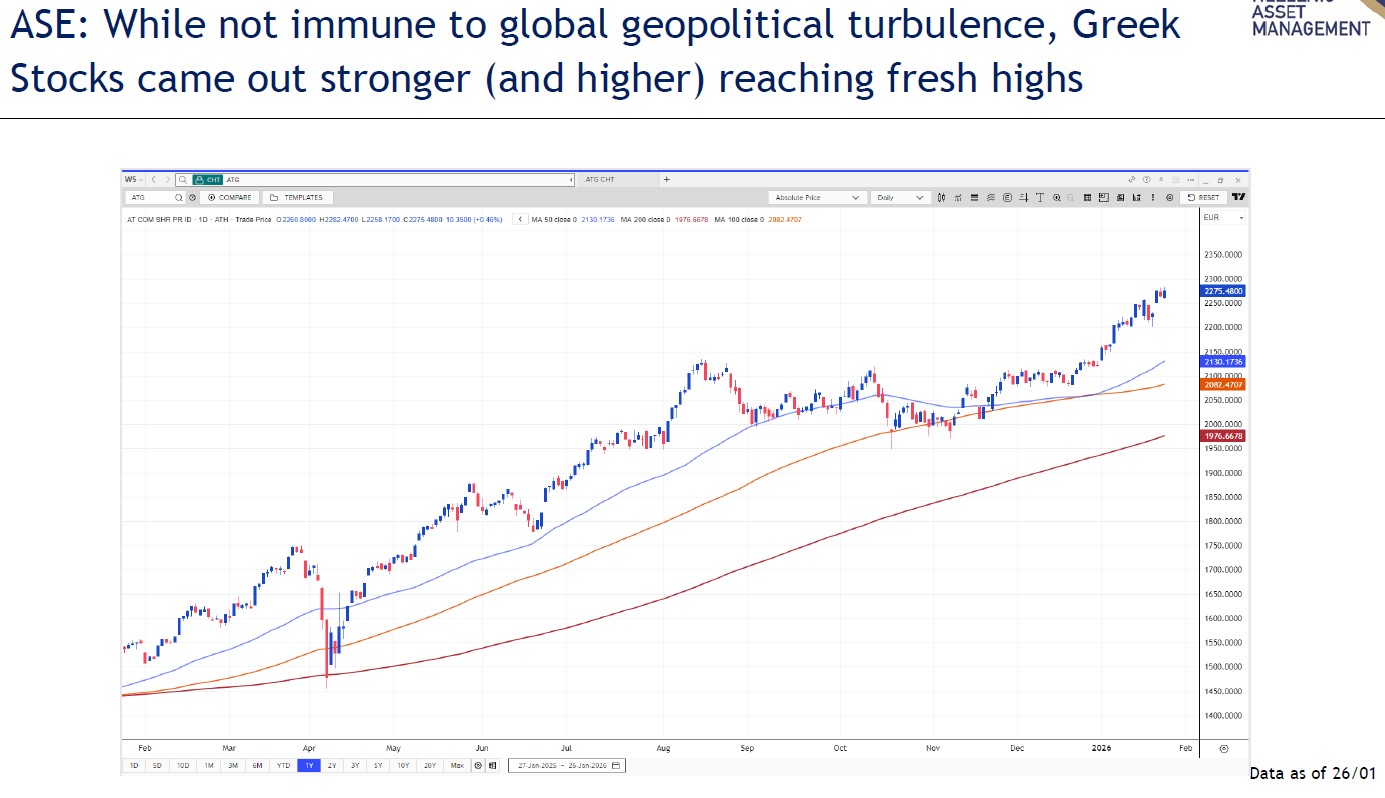This screenshot has height=798, width=1385.
Task: Click settings gear next to Max
Action: coord(478,766)
